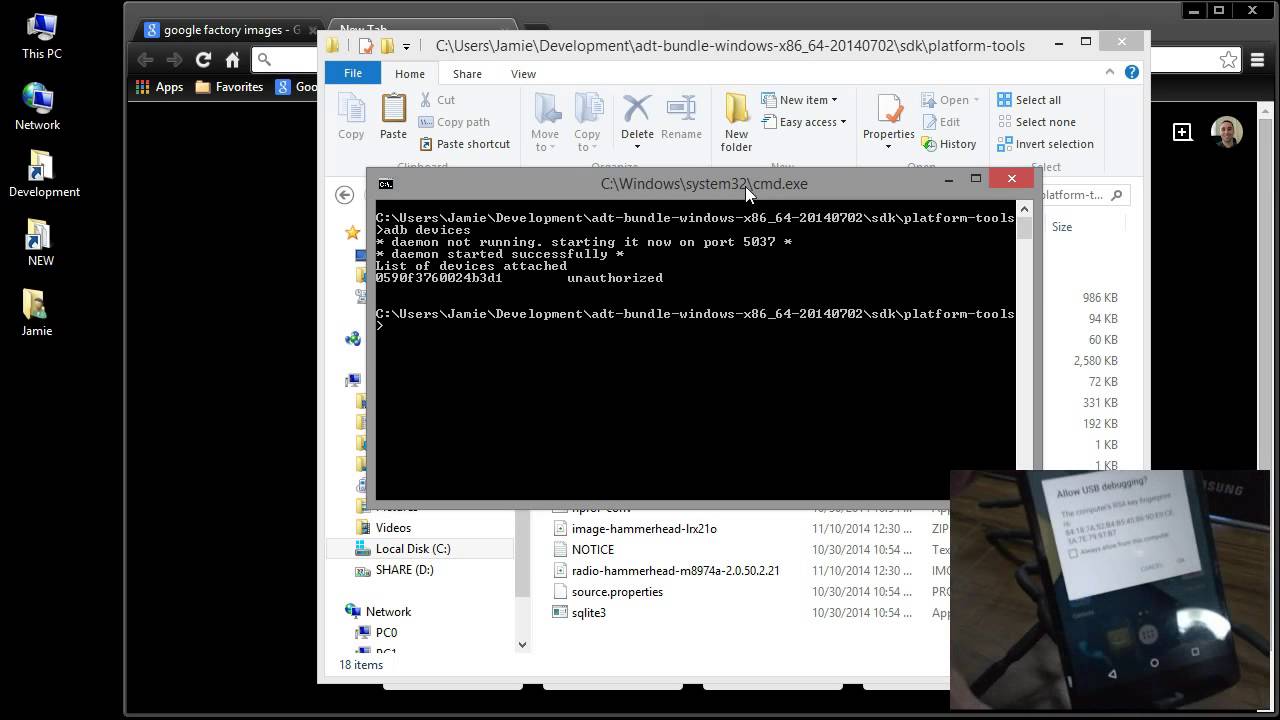1280x720 pixels.
Task: Open Jamie folder on desktop
Action: click(x=37, y=312)
